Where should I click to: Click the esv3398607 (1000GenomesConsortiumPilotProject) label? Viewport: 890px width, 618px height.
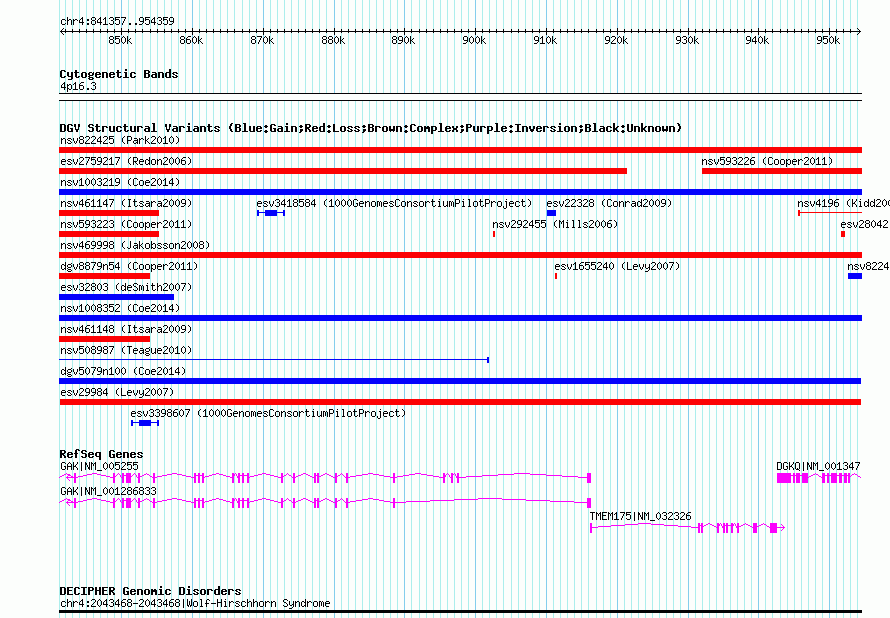coord(268,413)
